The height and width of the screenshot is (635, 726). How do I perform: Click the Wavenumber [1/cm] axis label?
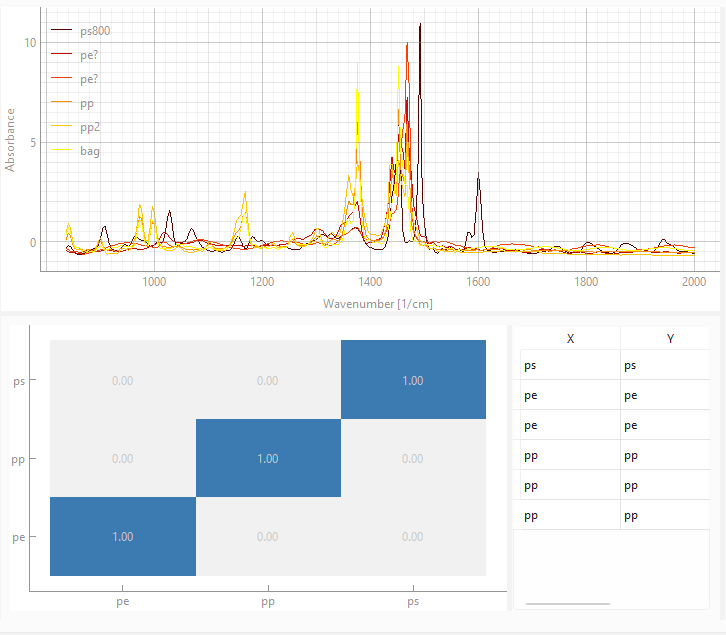(378, 302)
